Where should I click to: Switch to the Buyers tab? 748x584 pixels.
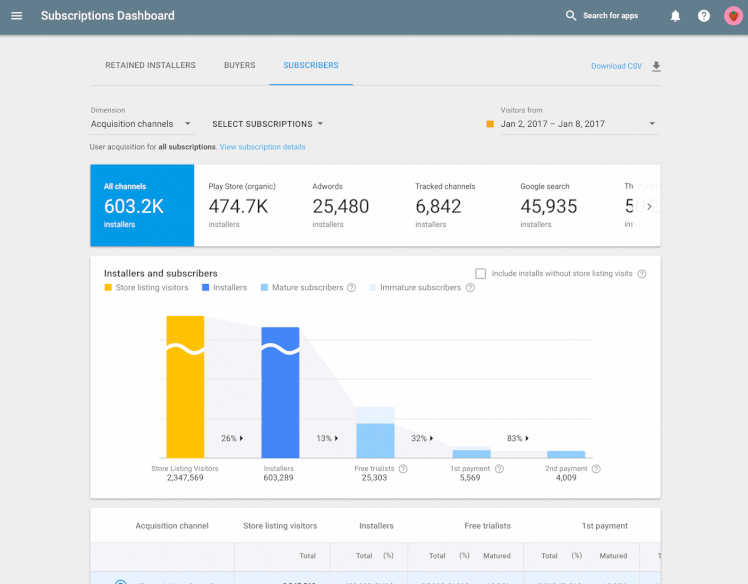(x=239, y=65)
